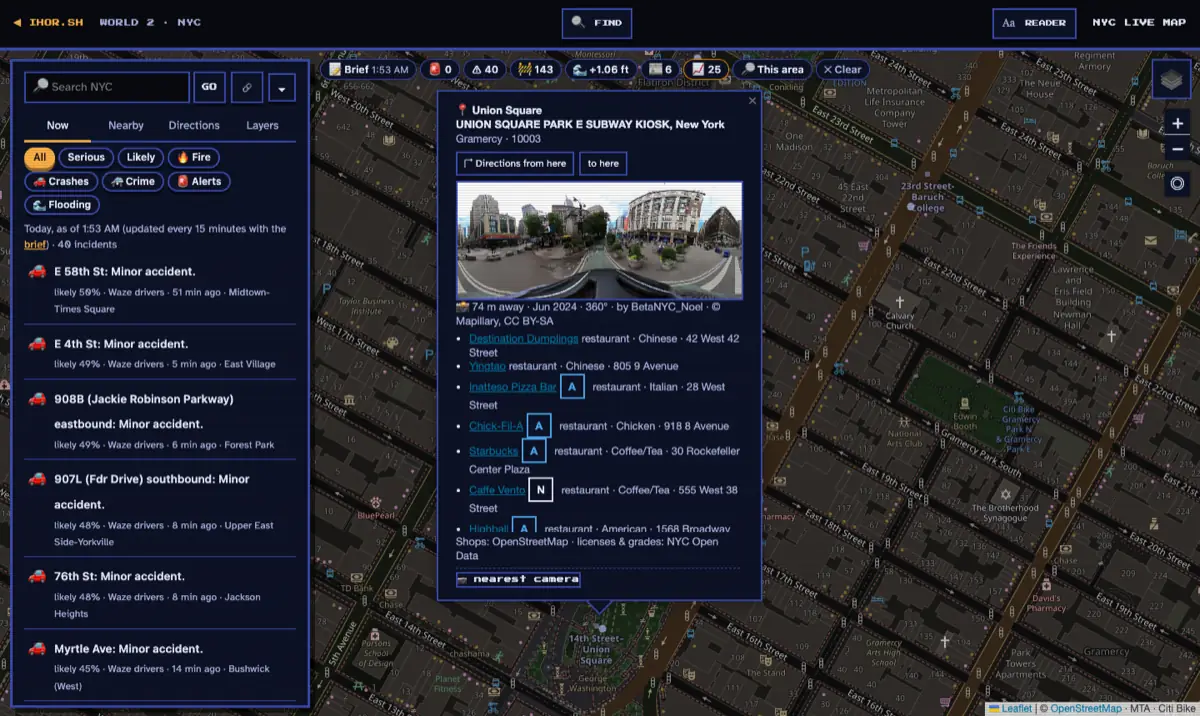Viewport: 1200px width, 716px height.
Task: Select the All incident filter
Action: (39, 157)
